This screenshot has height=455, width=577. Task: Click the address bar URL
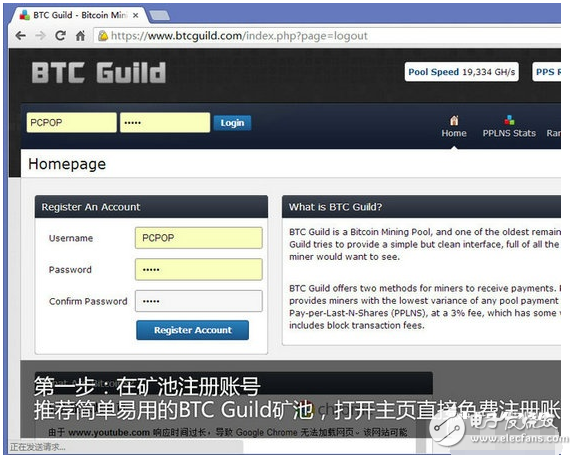pos(239,36)
